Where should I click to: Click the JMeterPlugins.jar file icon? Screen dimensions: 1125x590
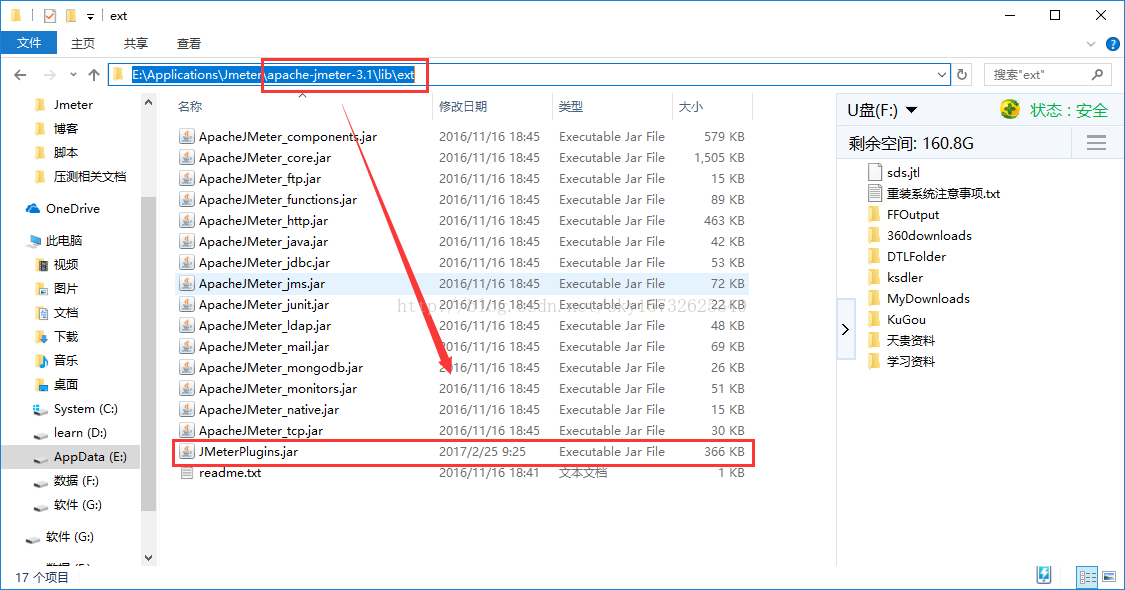pos(187,451)
